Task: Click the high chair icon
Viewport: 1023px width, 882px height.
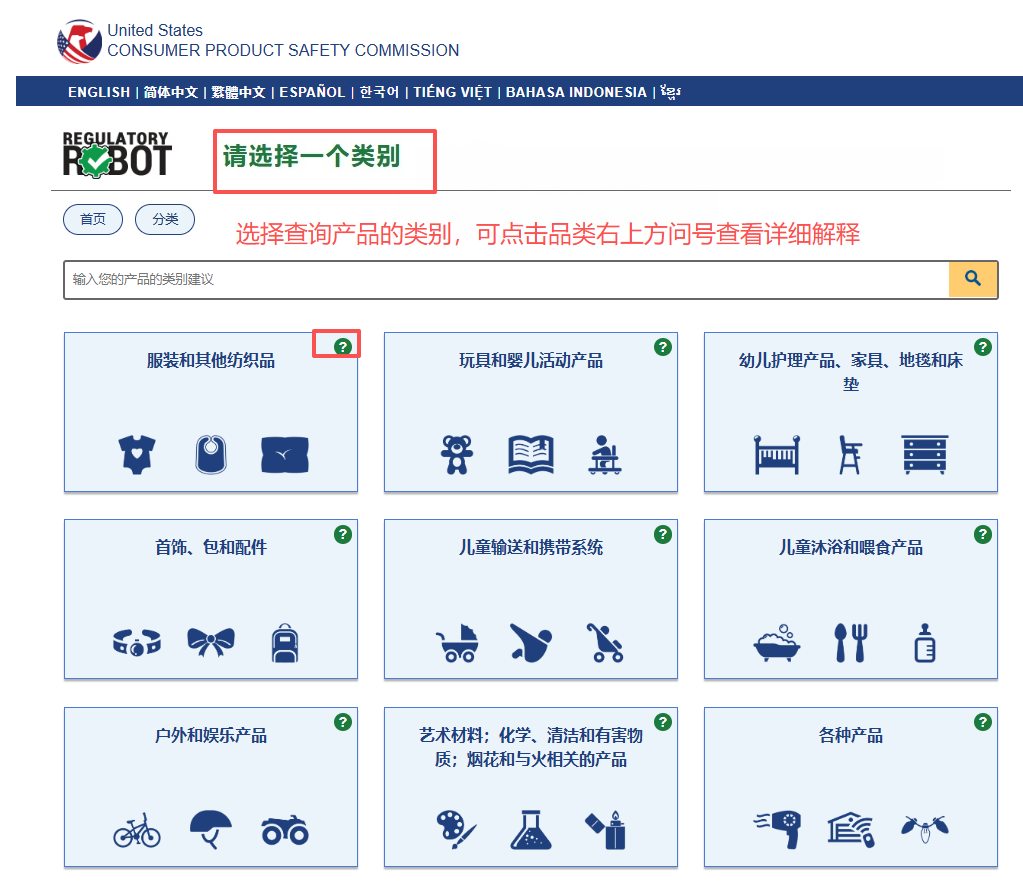Action: 850,454
